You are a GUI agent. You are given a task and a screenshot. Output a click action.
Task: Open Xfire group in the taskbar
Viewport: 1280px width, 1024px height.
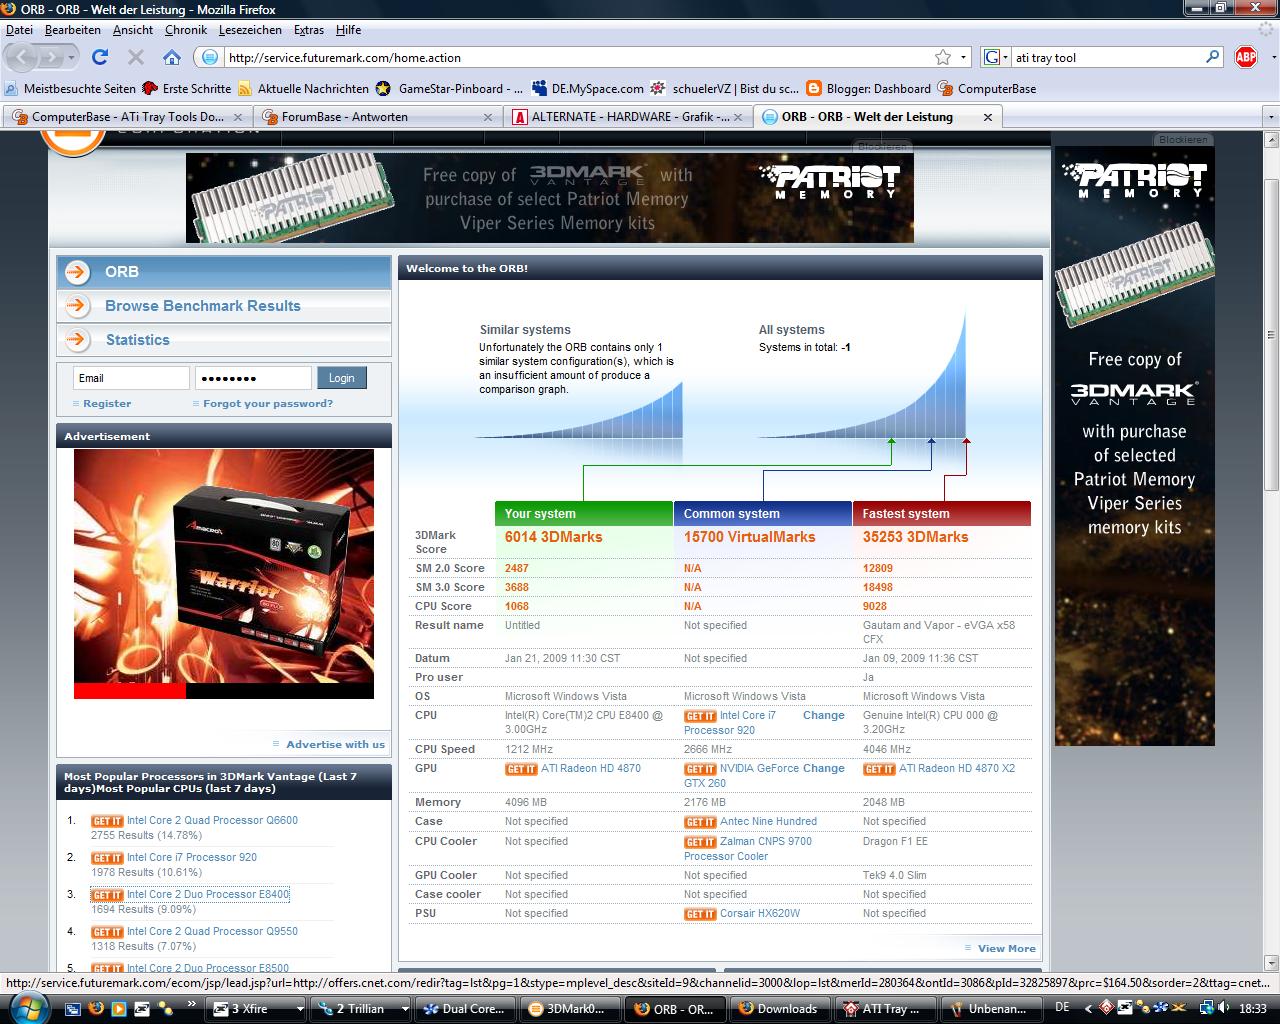point(254,1009)
